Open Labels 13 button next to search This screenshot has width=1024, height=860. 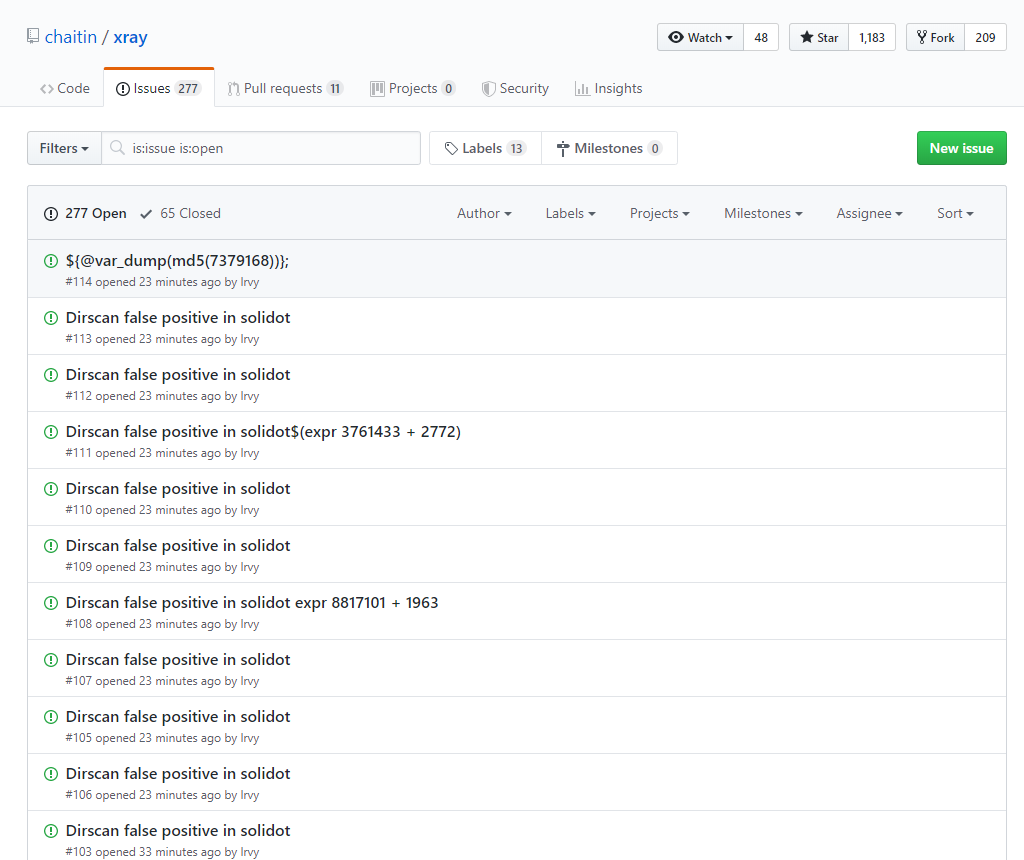[x=485, y=148]
